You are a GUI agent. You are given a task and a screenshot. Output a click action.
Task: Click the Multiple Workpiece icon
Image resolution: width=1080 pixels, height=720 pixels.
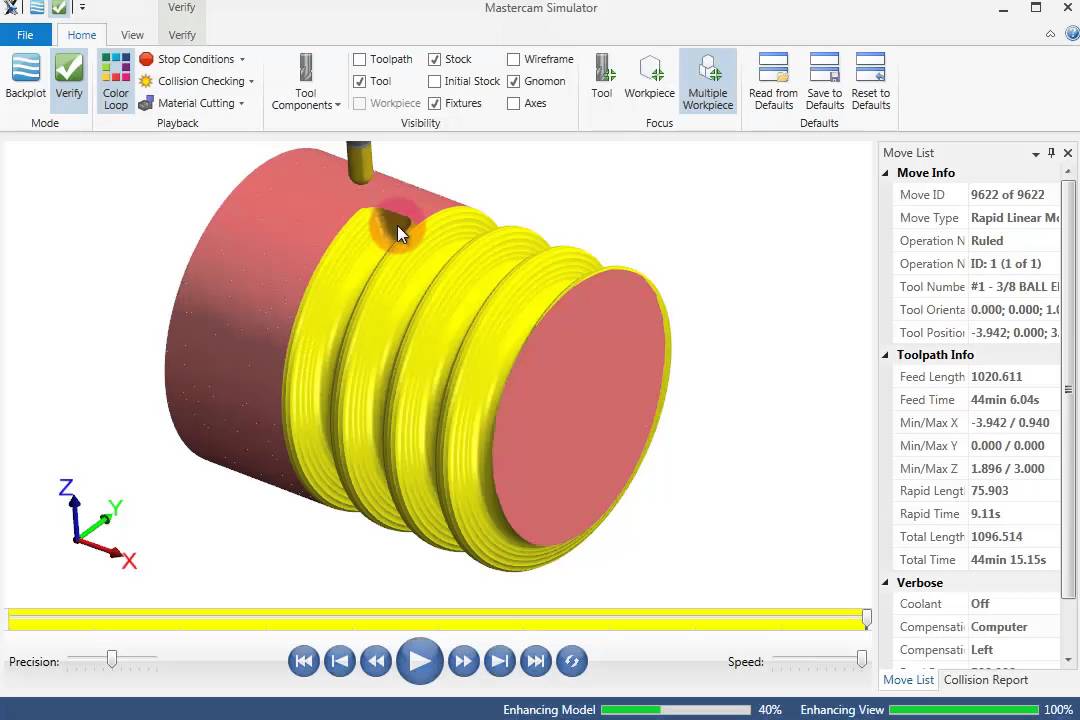708,81
